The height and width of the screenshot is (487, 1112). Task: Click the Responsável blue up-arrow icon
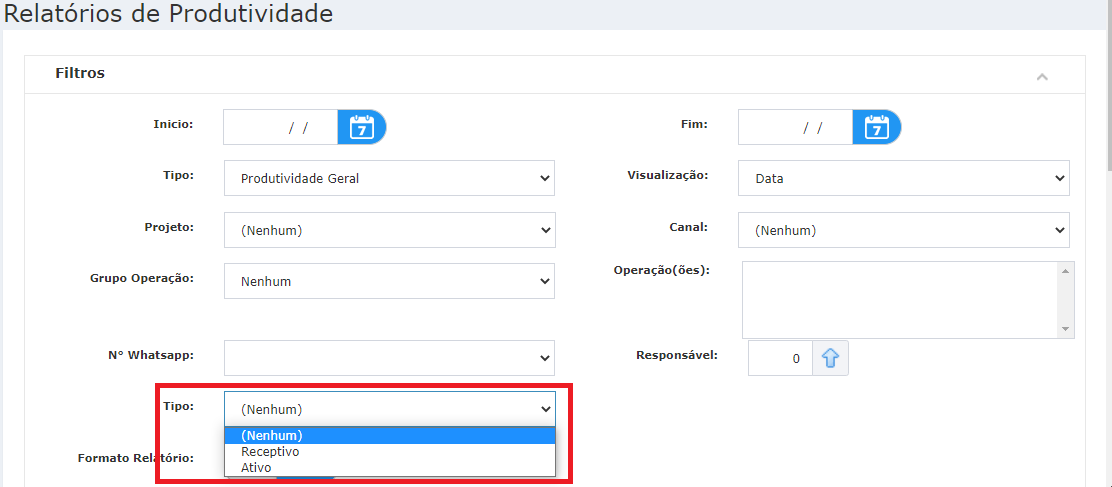point(830,359)
